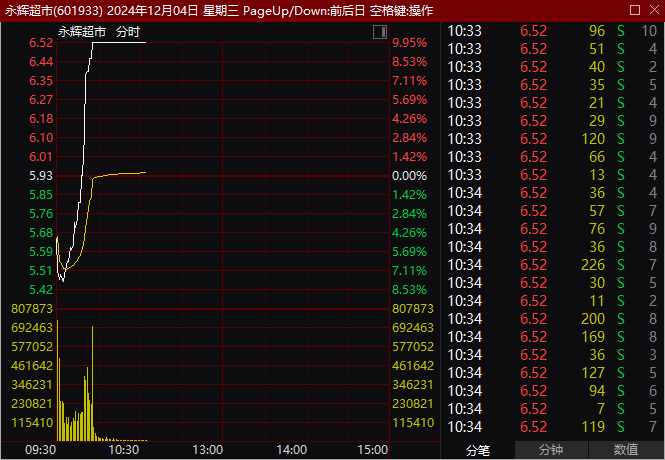Screen dimensions: 665x460
Task: Select the 数值 tab
Action: pos(627,450)
